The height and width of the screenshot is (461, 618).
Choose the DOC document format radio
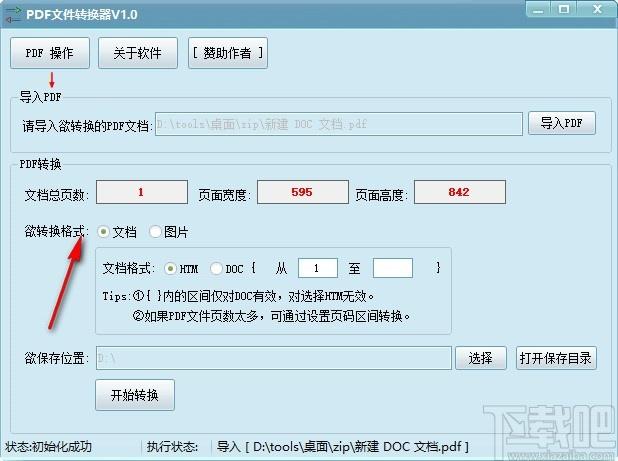tap(216, 269)
